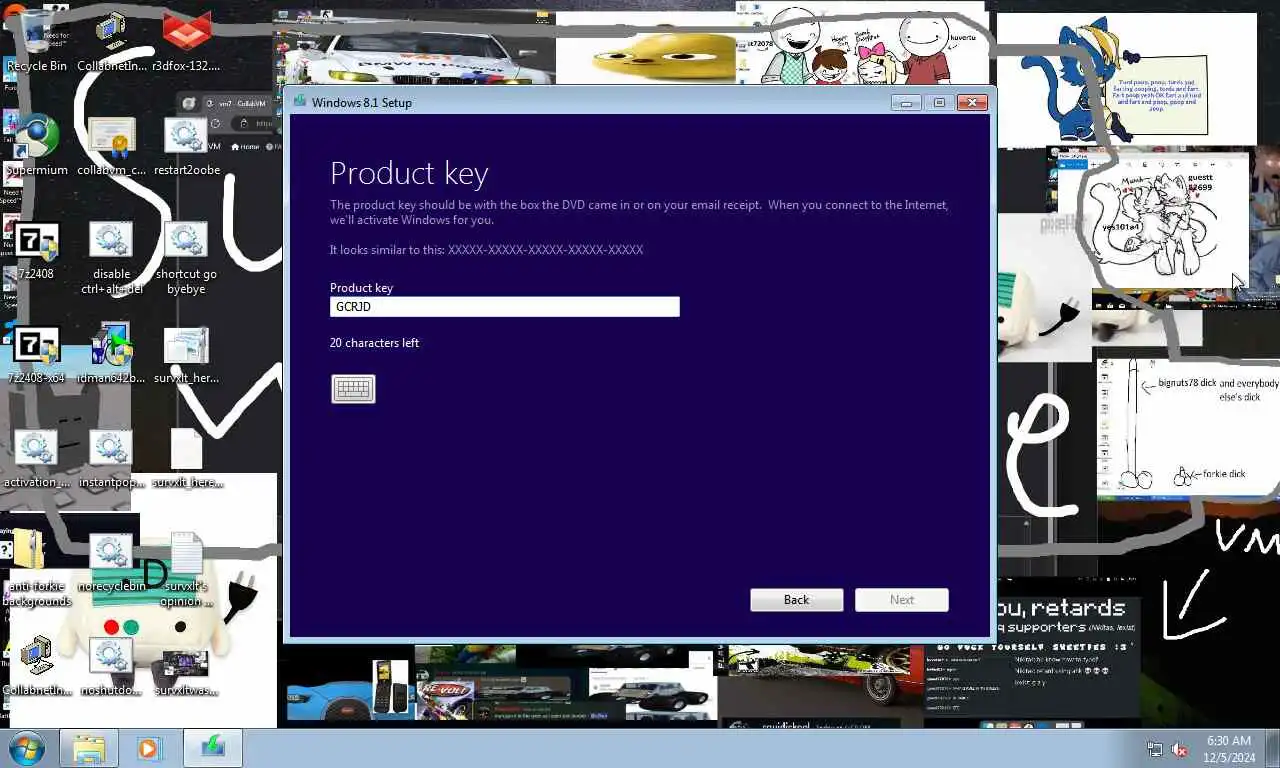Viewport: 1280px width, 768px height.
Task: Click the 'Product key' heading
Action: point(409,174)
